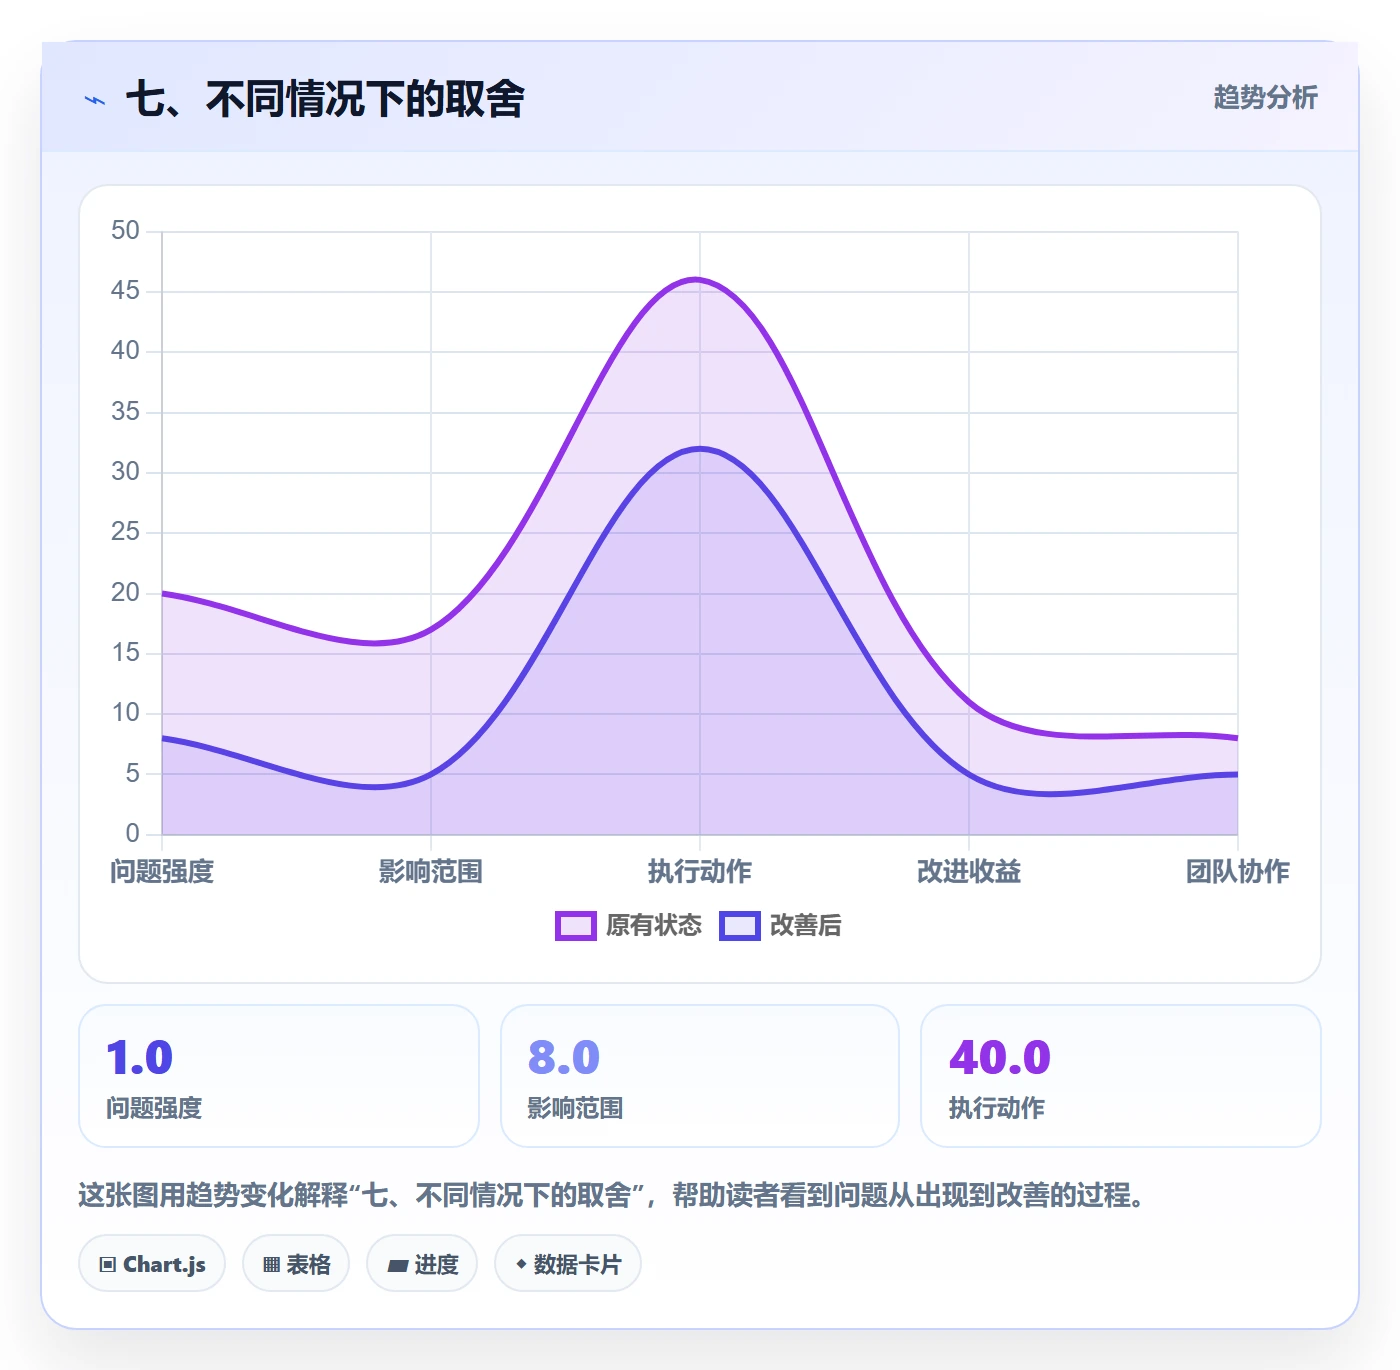The width and height of the screenshot is (1400, 1370).
Task: Toggle the 原有状态 legend swatch
Action: [x=575, y=926]
